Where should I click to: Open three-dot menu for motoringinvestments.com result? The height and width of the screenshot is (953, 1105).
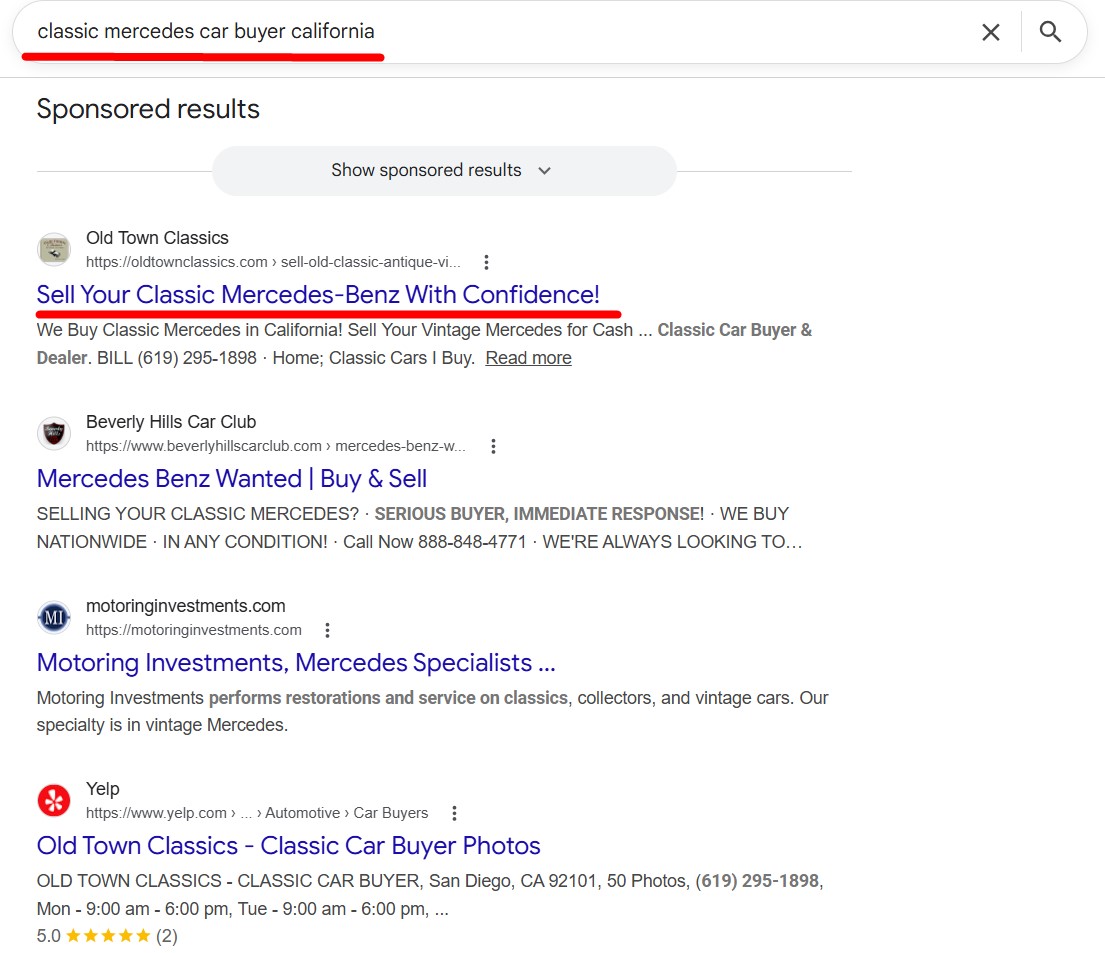click(x=327, y=631)
